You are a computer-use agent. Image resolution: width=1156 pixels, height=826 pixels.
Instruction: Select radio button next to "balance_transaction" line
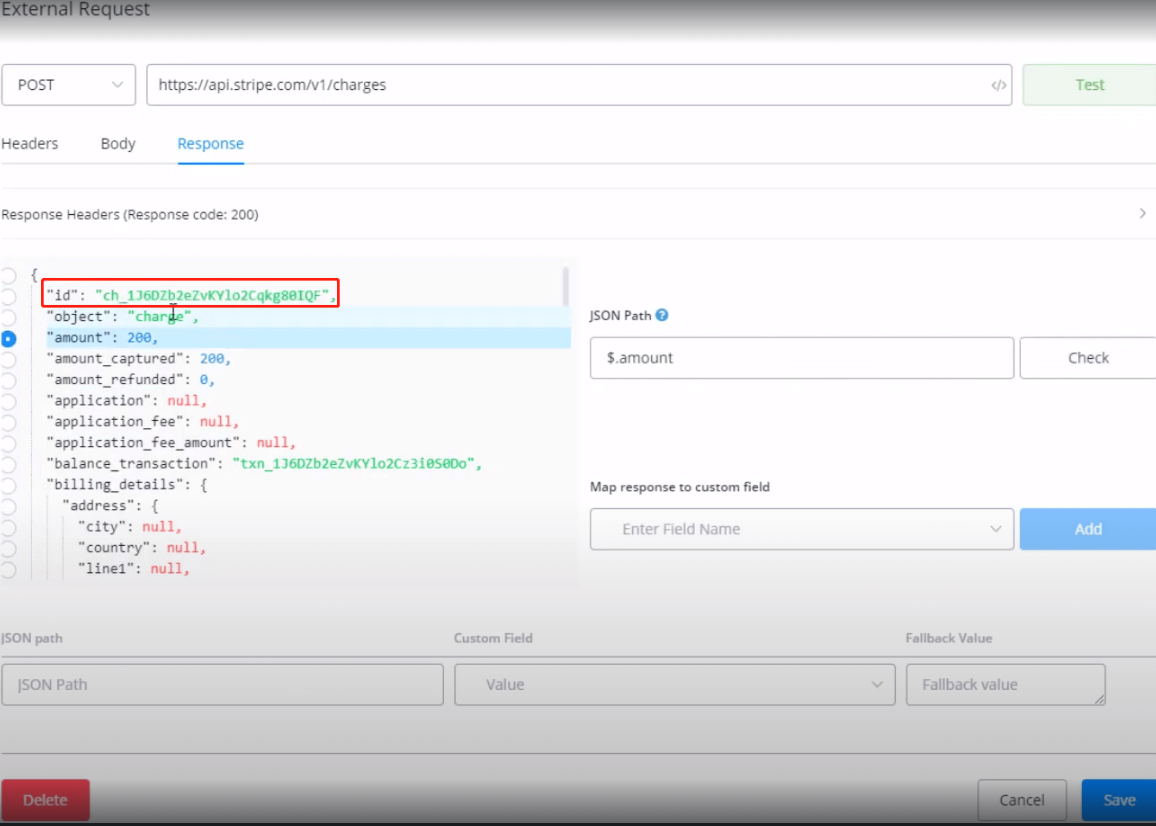pos(8,464)
